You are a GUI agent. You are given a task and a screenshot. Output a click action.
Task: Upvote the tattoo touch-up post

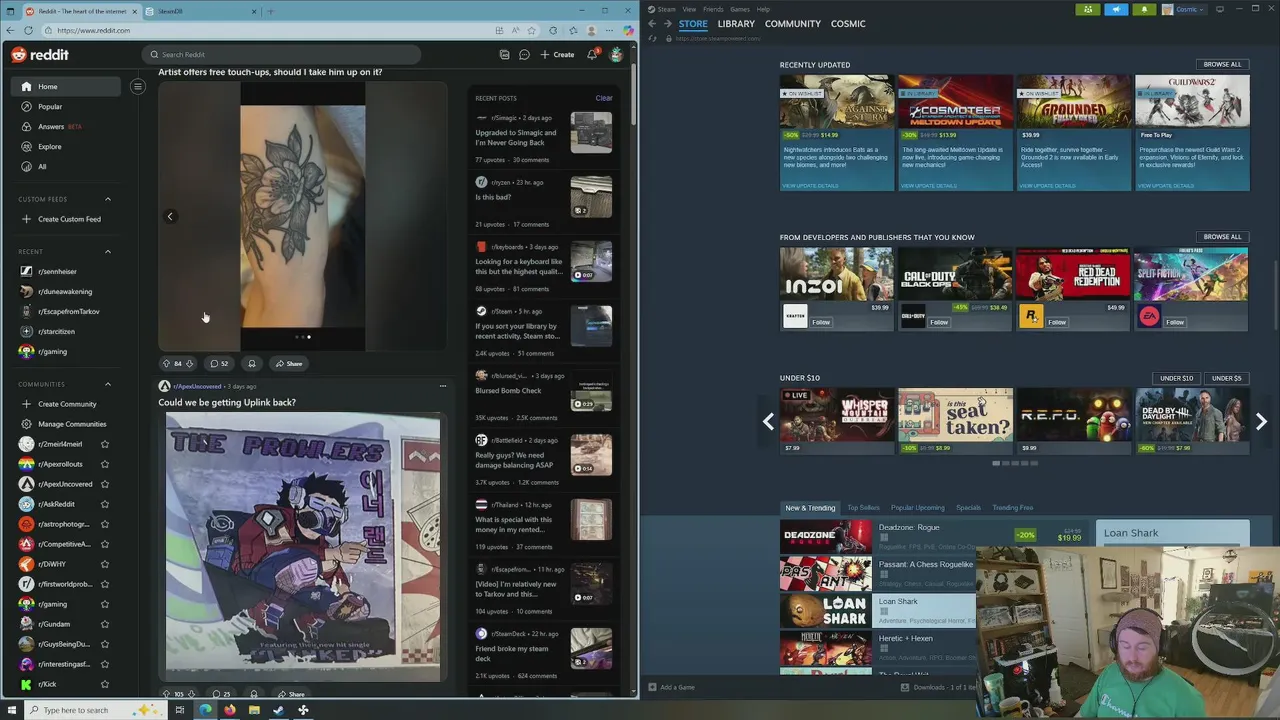[x=166, y=364]
